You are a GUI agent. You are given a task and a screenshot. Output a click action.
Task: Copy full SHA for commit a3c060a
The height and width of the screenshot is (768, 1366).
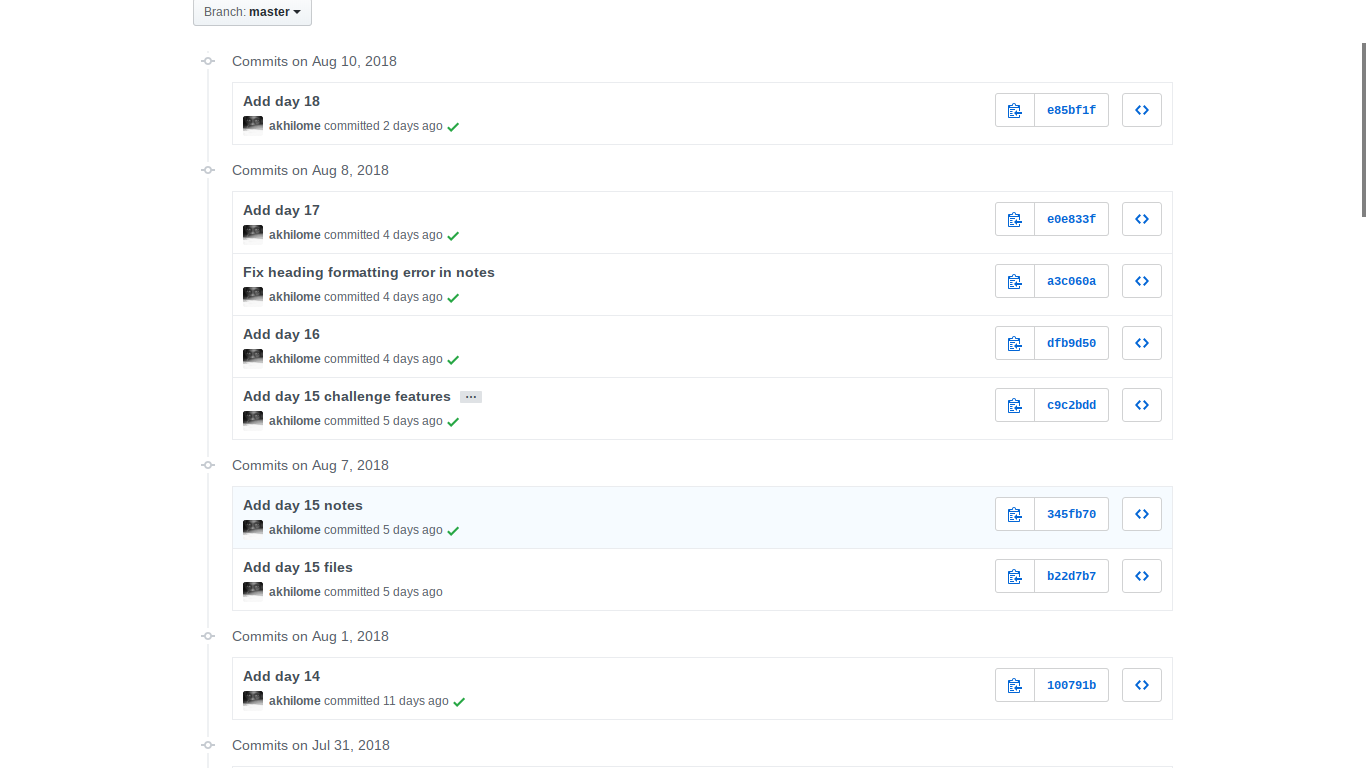click(x=1015, y=281)
